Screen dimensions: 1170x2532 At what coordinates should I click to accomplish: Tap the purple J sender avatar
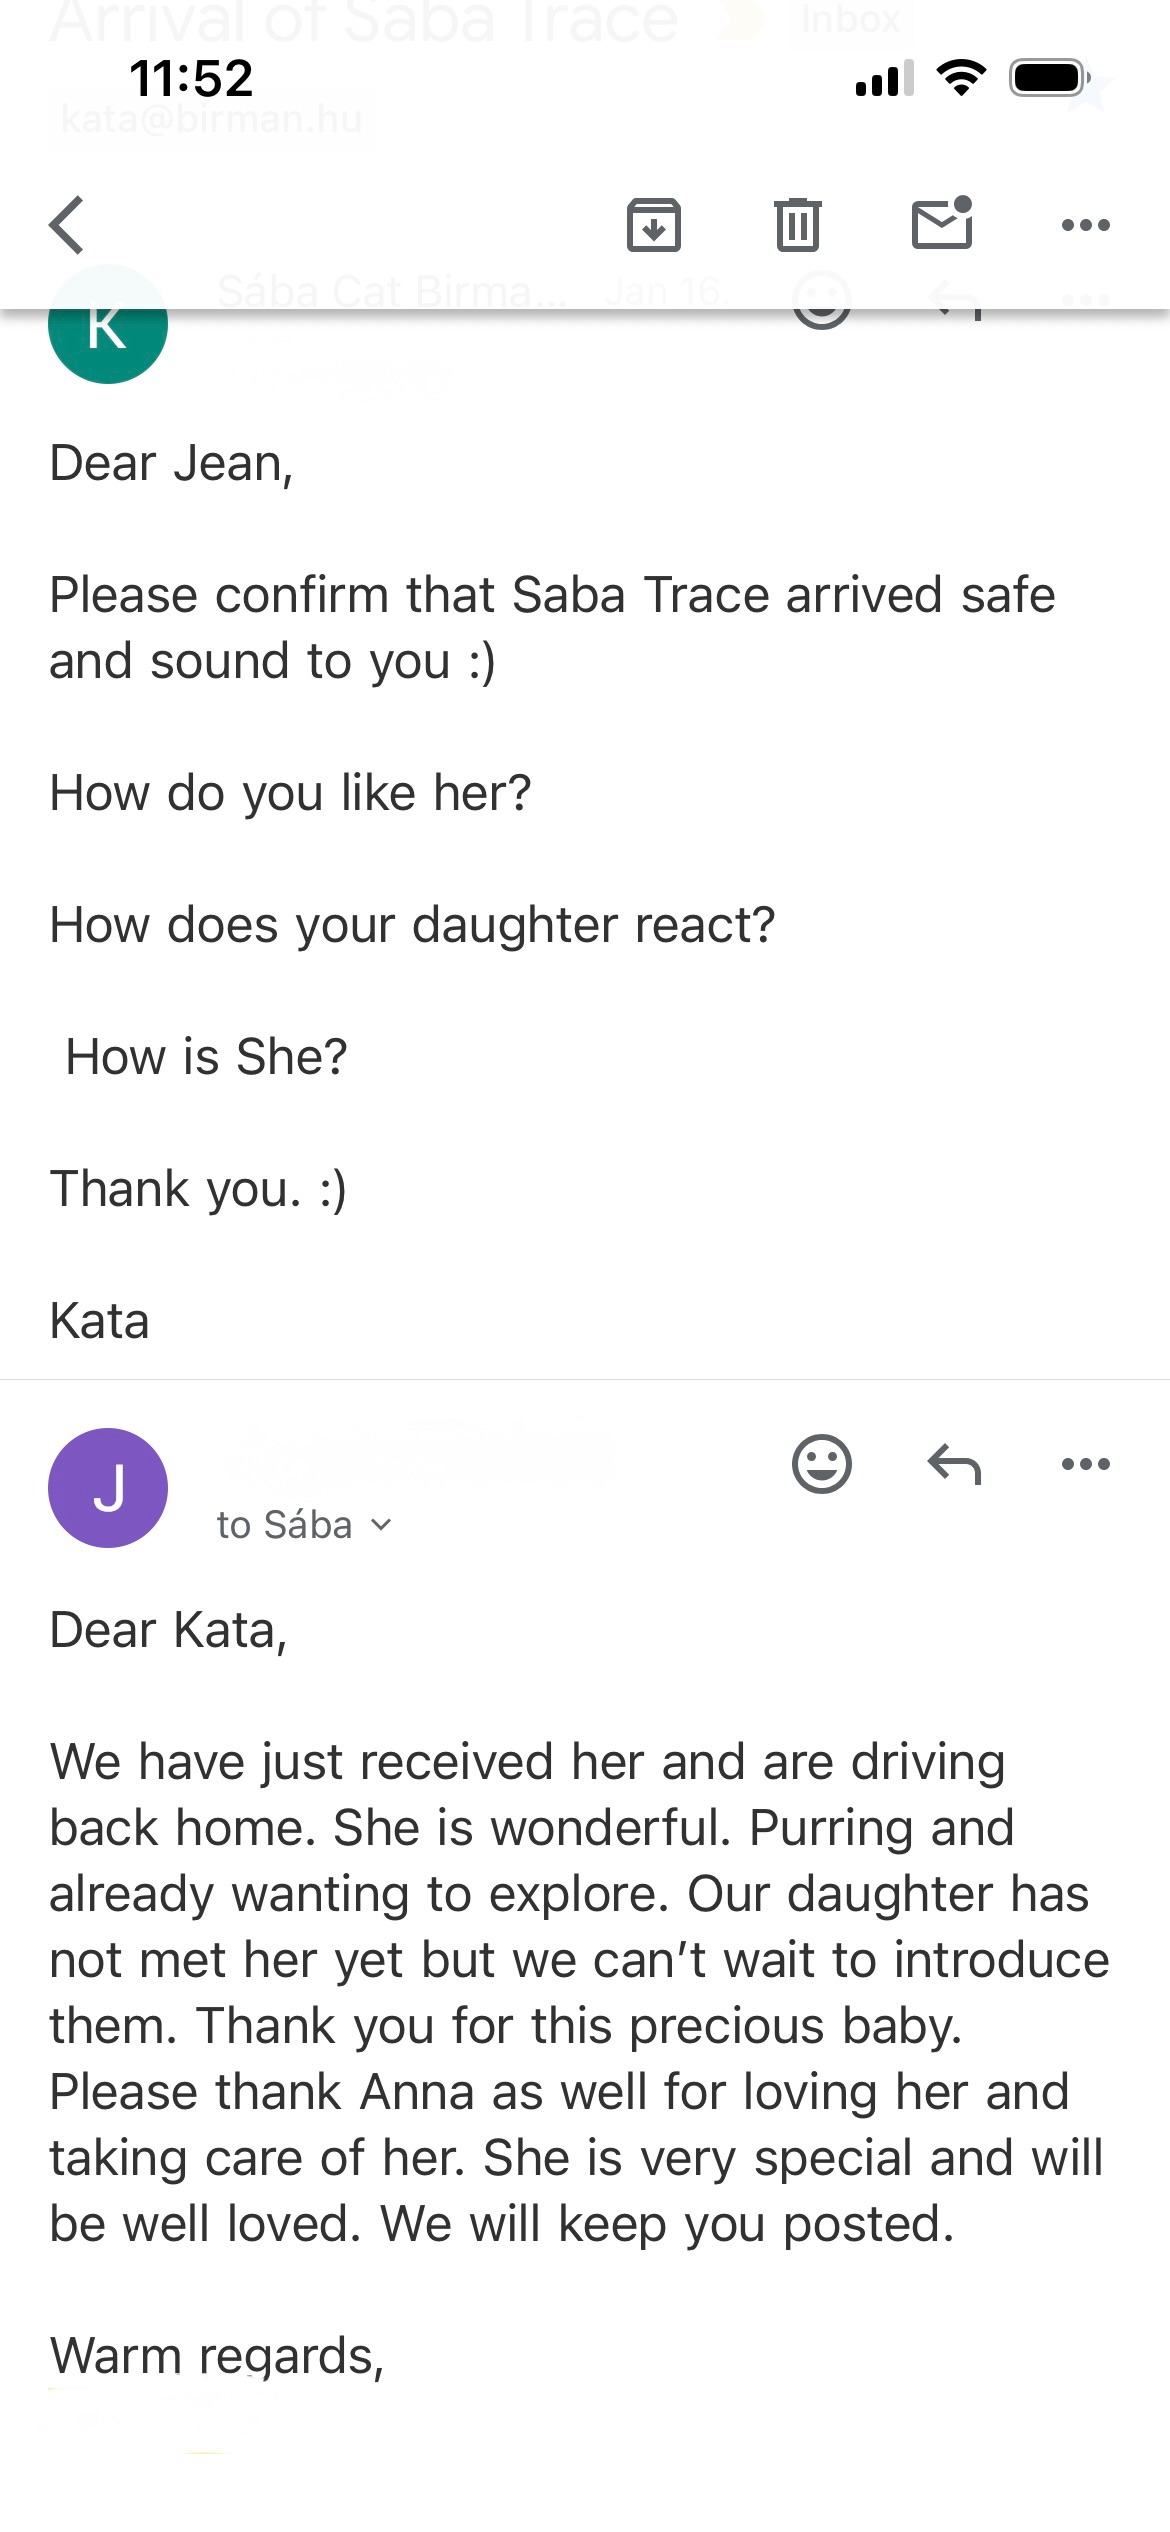pos(108,1488)
